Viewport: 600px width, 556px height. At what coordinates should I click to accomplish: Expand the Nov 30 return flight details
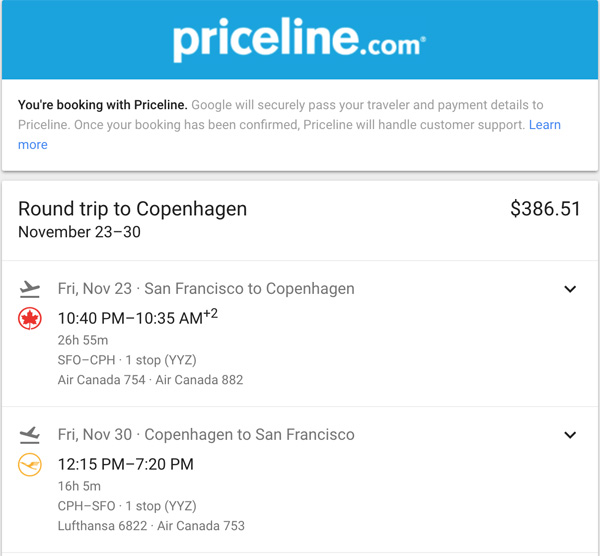pyautogui.click(x=570, y=435)
